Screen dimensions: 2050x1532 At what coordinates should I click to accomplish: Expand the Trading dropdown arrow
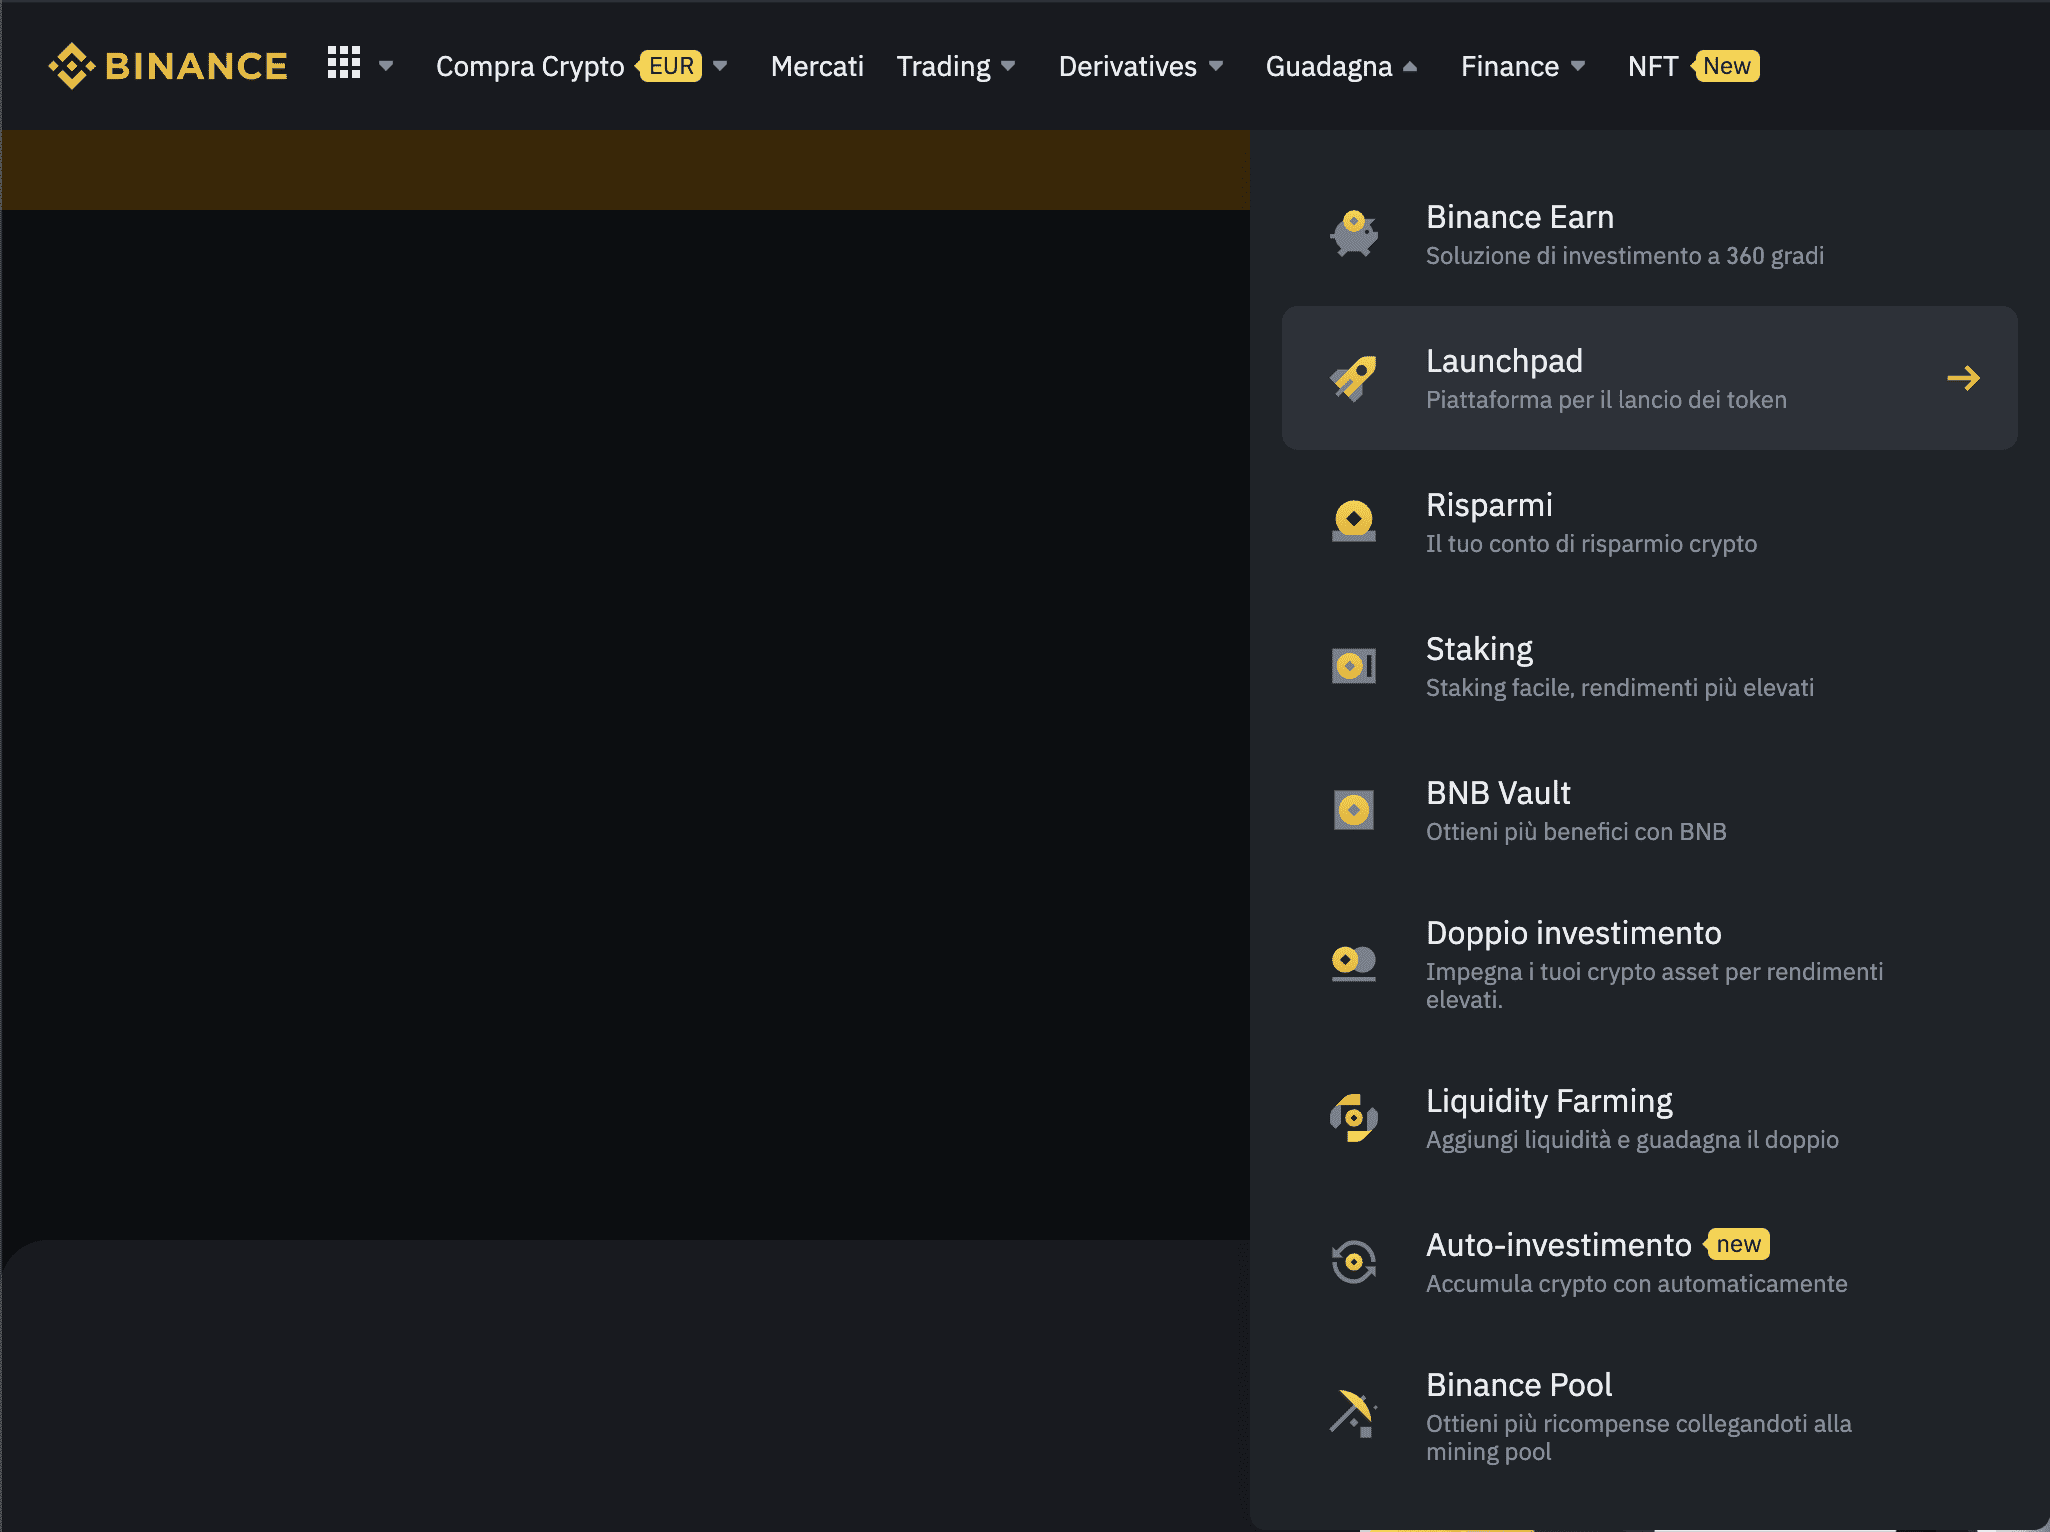coord(1008,66)
